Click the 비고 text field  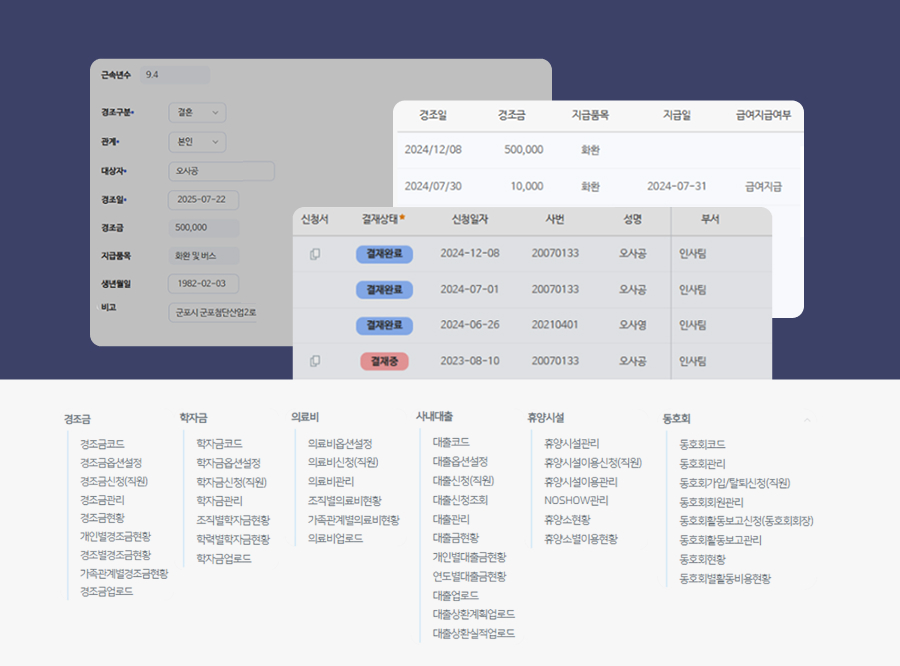[x=215, y=312]
